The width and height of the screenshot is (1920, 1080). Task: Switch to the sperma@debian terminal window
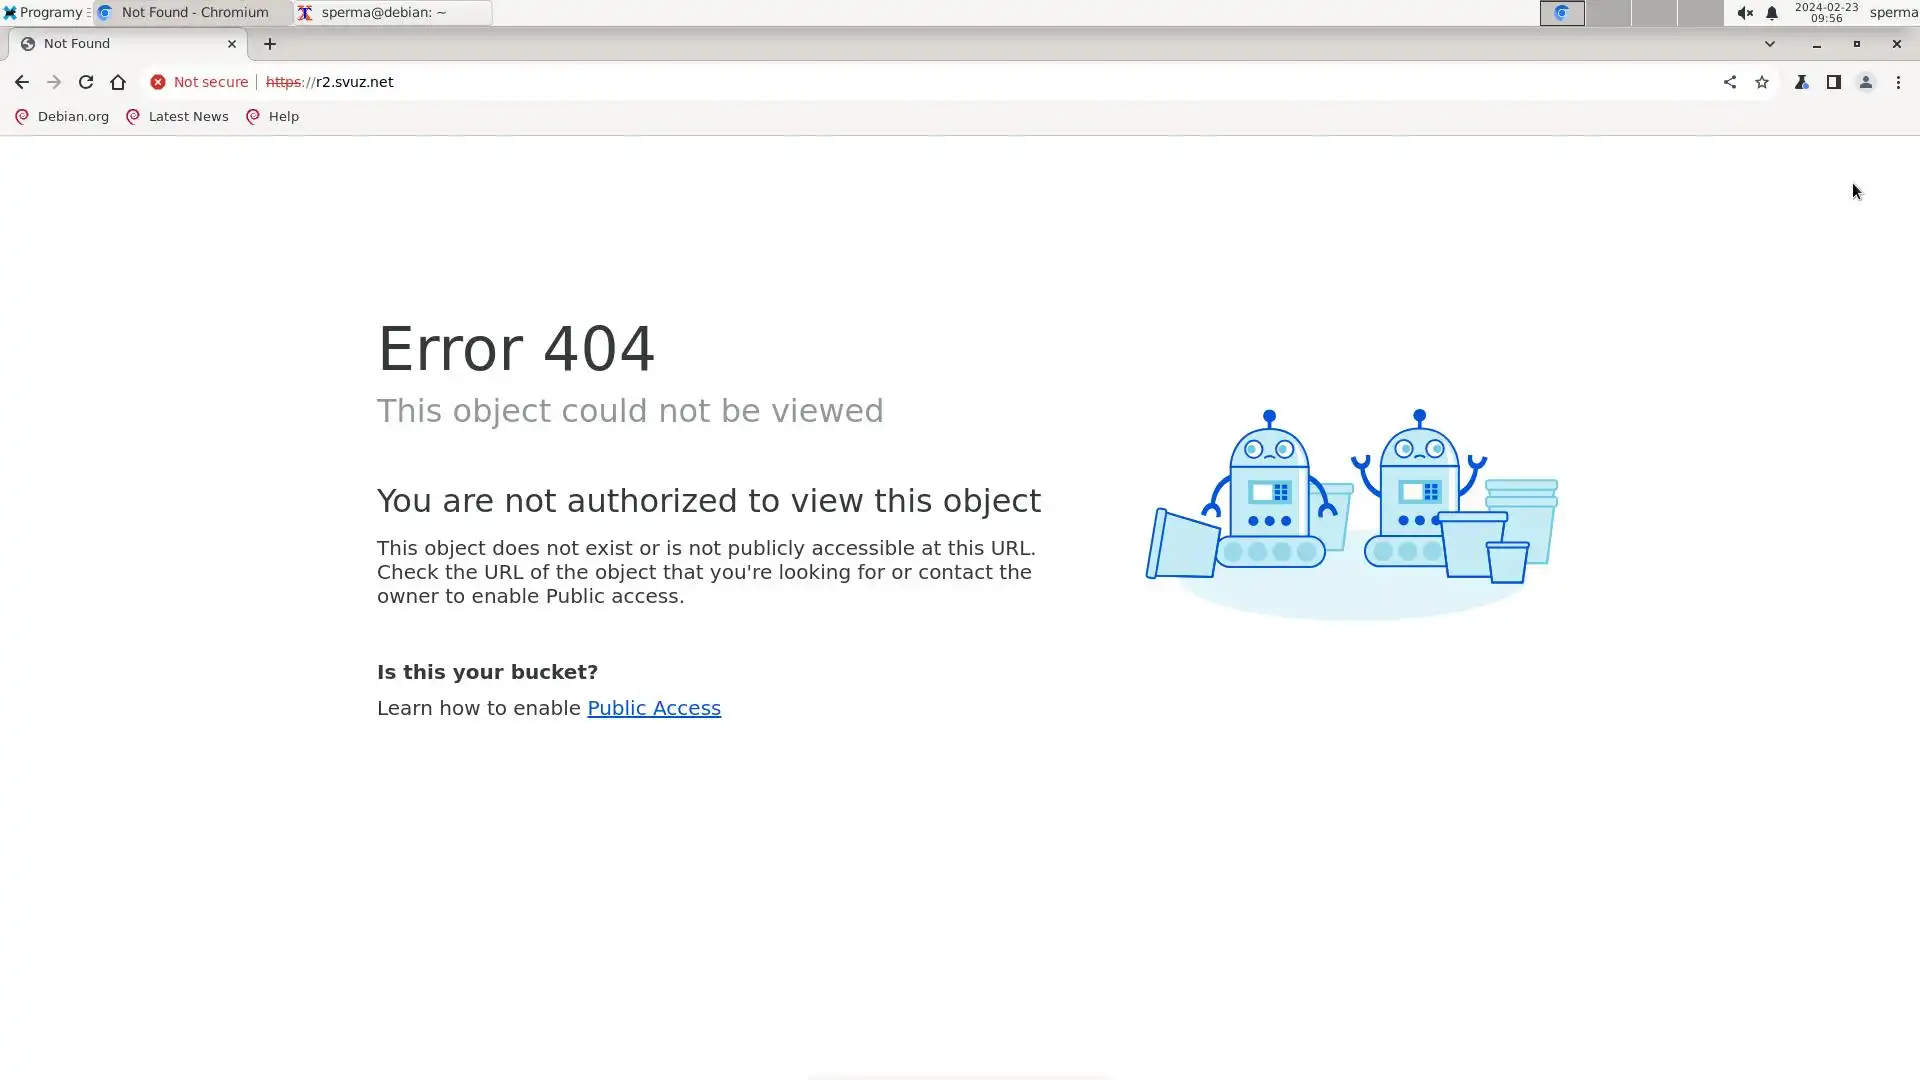390,13
